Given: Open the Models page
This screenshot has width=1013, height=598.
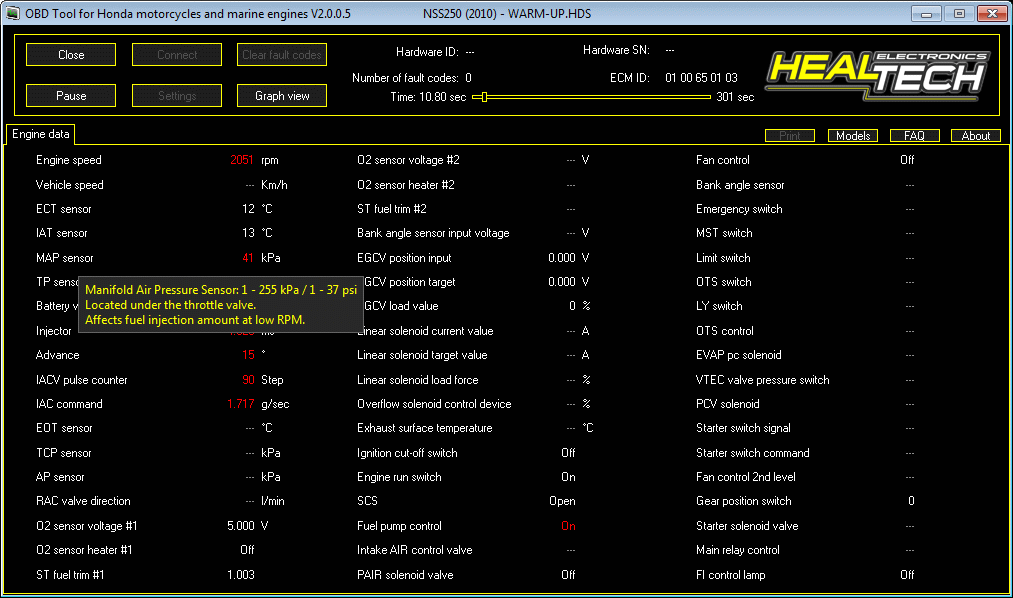Looking at the screenshot, I should click(x=852, y=136).
